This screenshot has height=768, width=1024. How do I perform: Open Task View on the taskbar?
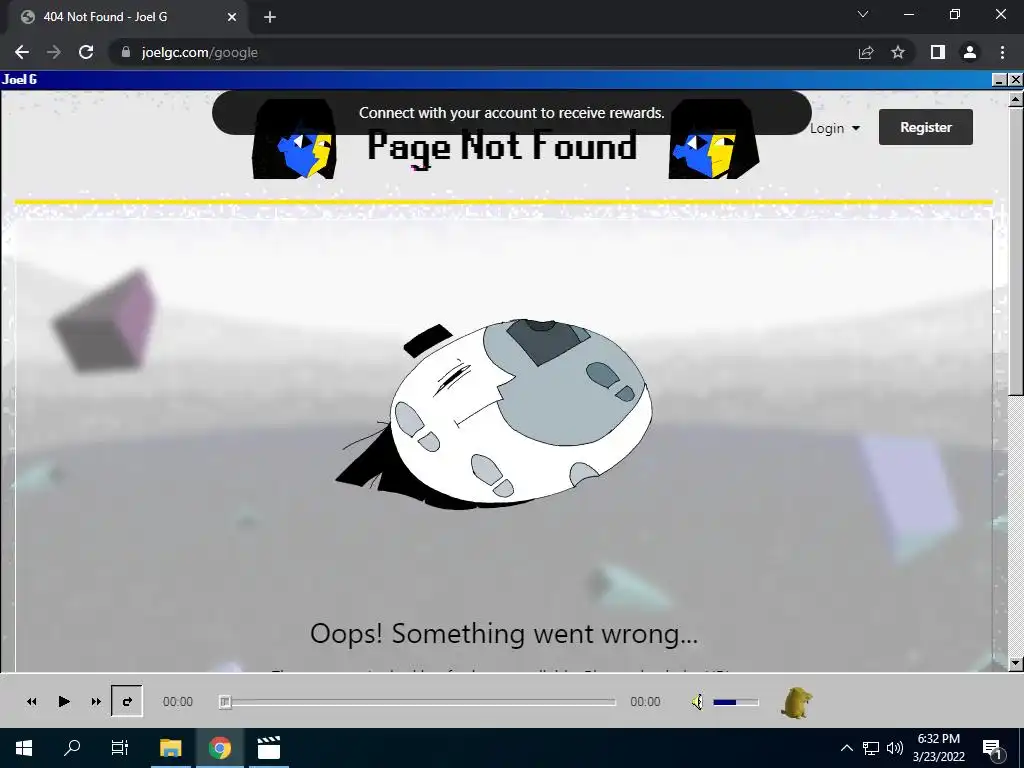coord(120,748)
